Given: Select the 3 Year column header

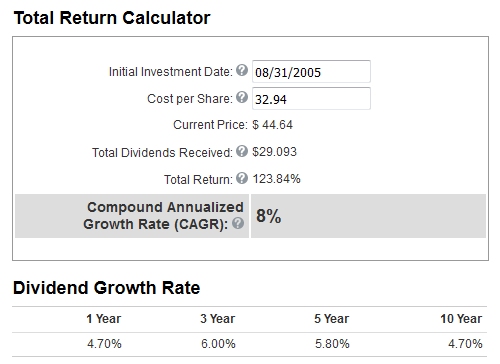Looking at the screenshot, I should [x=218, y=319].
